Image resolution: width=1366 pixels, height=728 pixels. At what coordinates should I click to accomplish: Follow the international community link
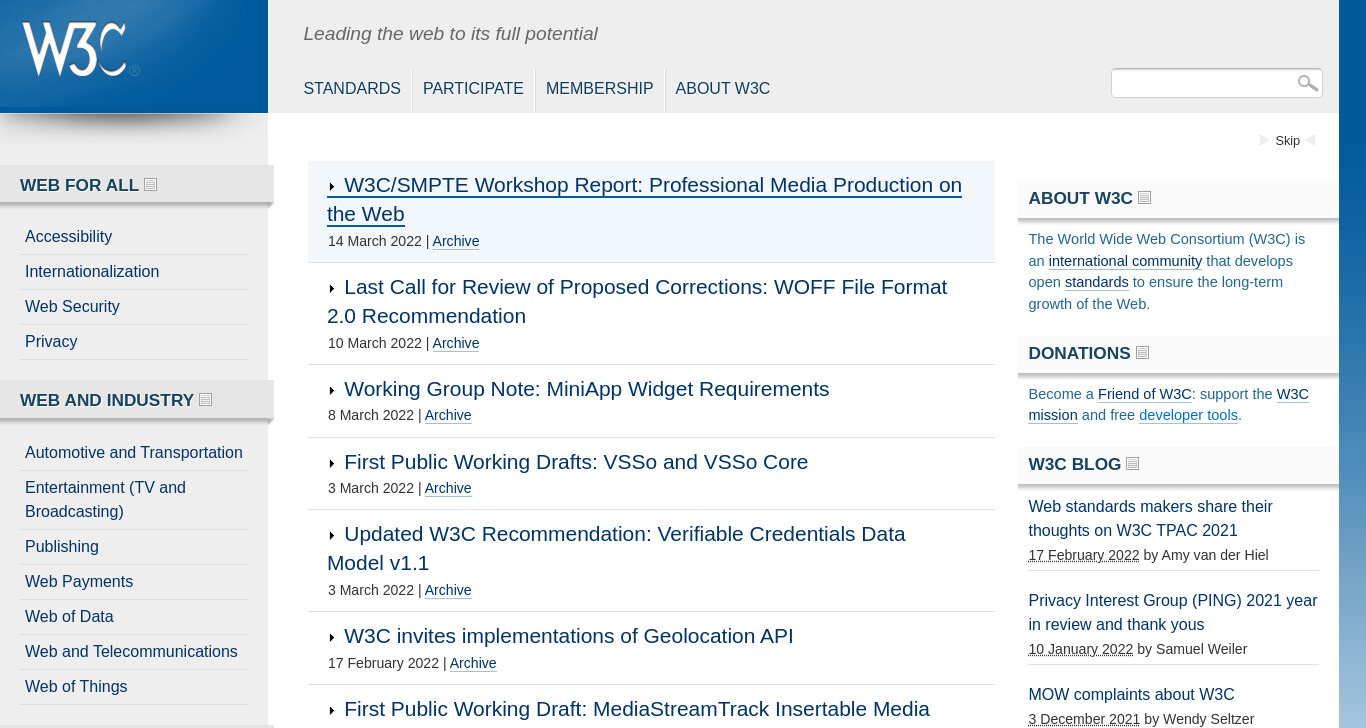click(1125, 261)
